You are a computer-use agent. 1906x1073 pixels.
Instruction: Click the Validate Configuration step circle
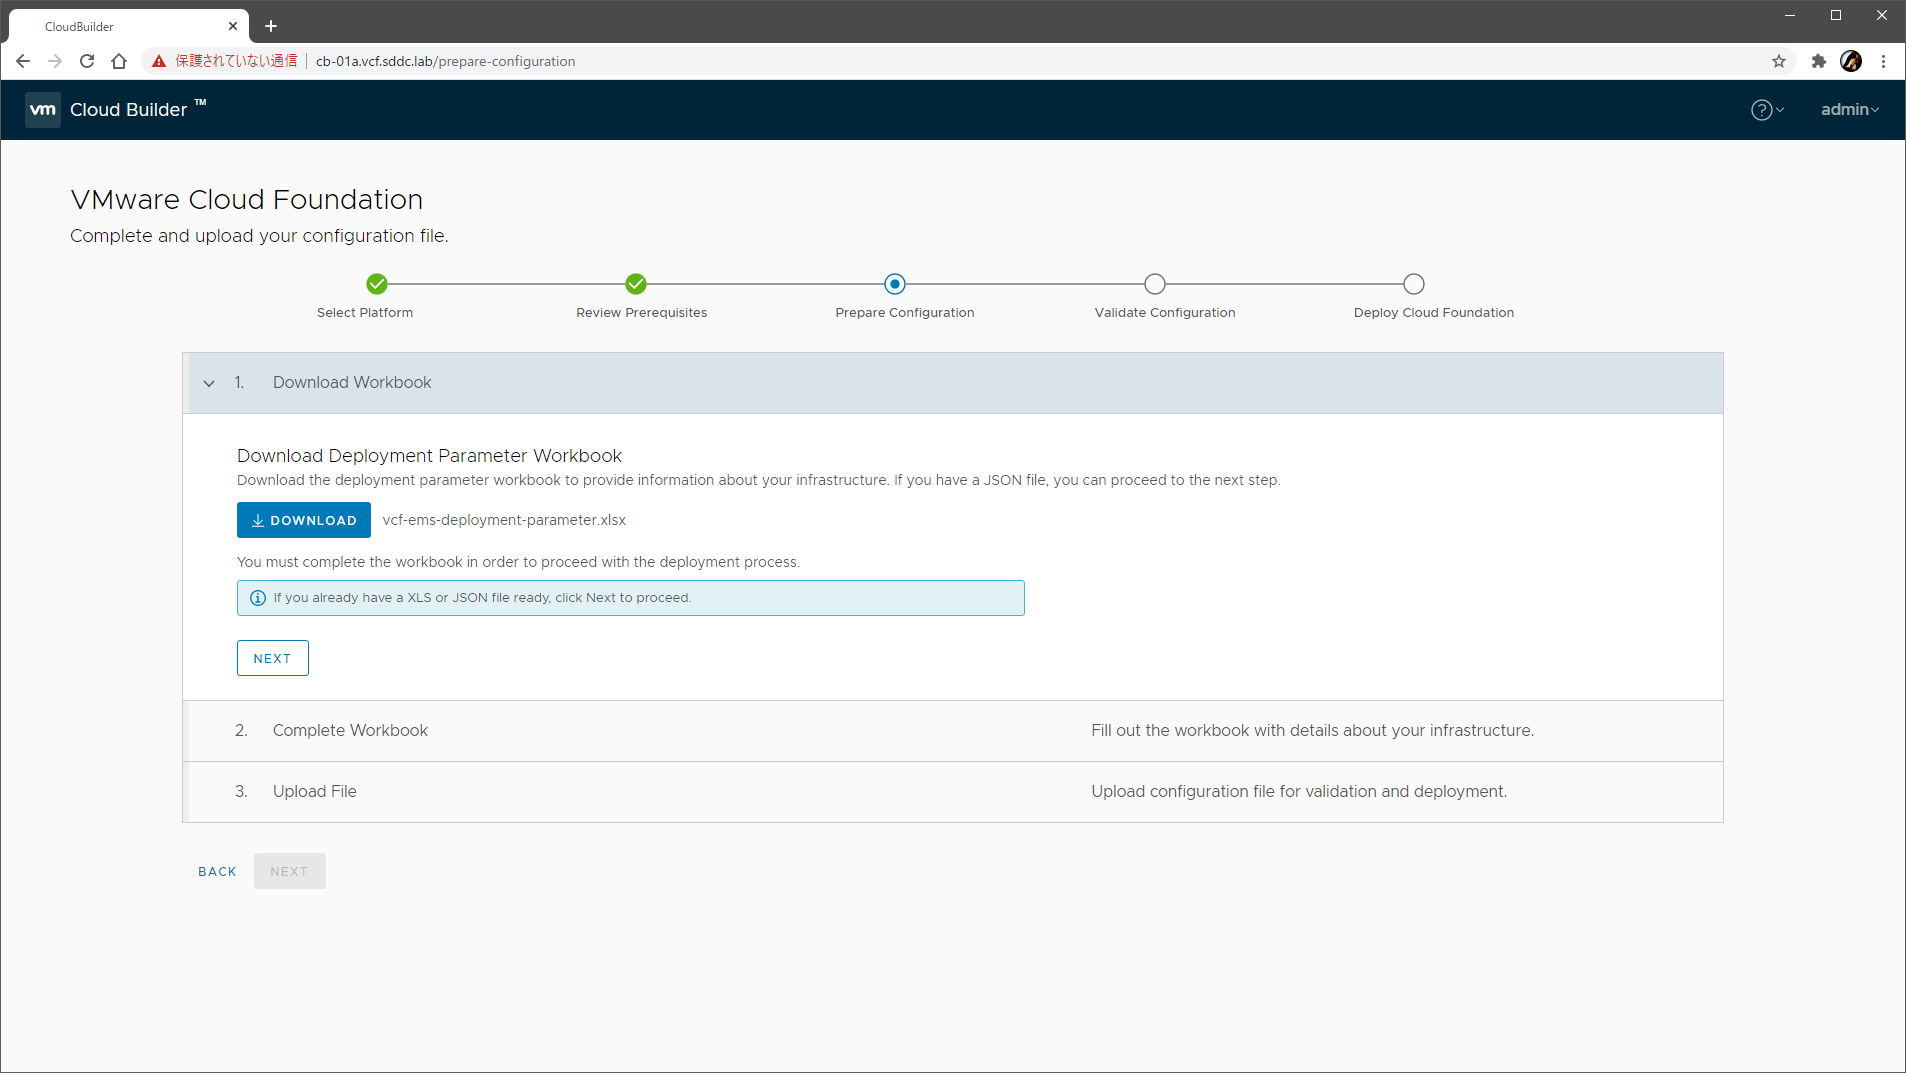(x=1155, y=284)
